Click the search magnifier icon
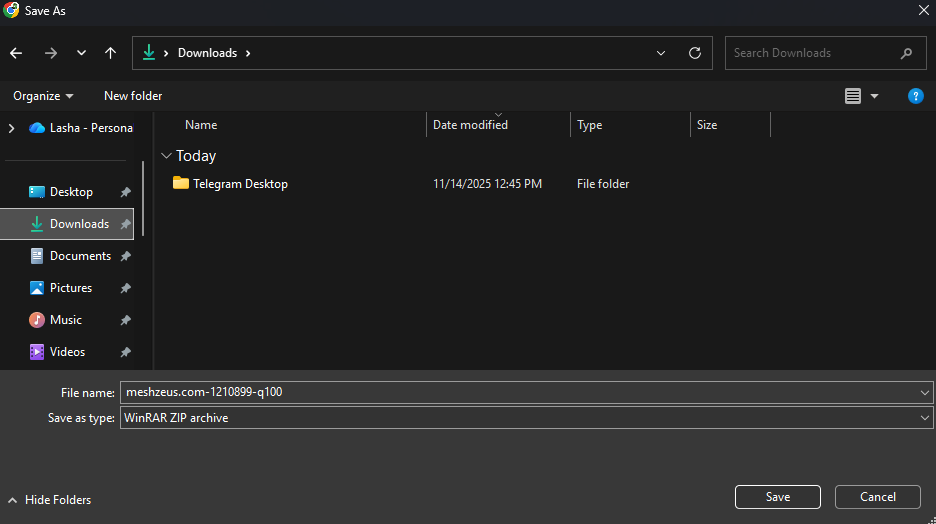Screen dimensions: 936x524 coord(906,53)
